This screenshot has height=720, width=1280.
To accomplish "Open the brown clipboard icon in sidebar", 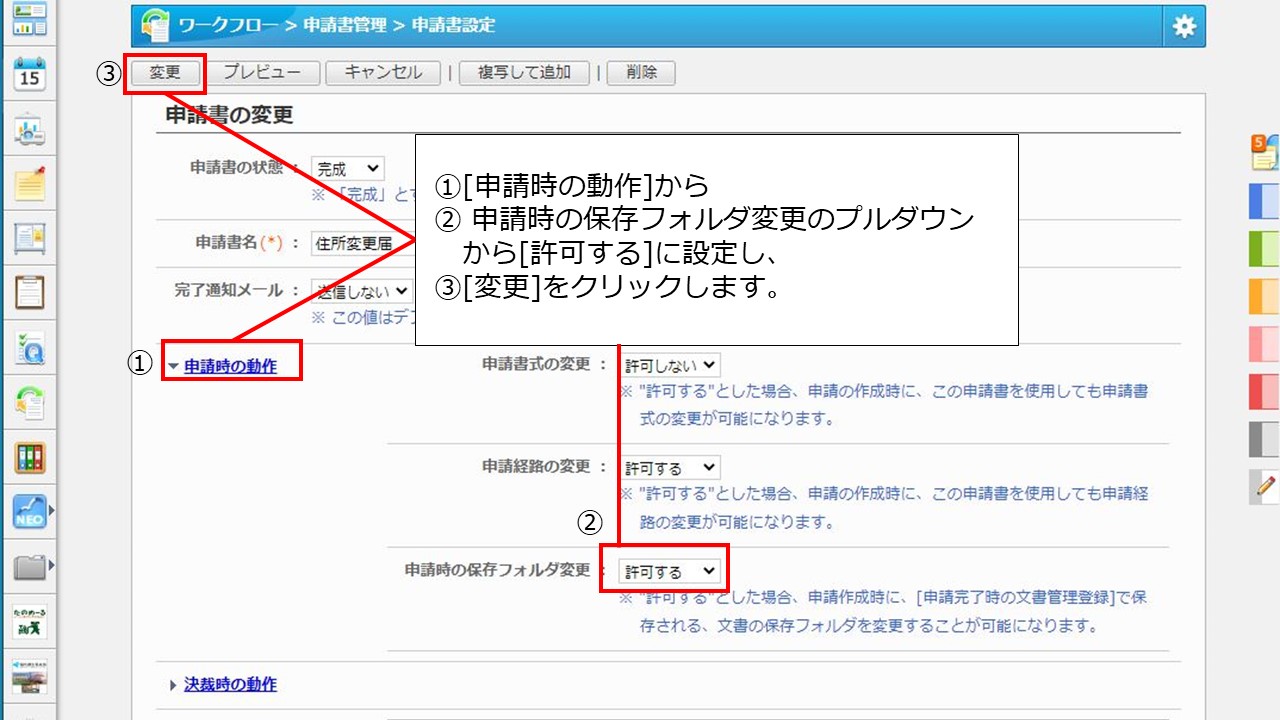I will click(30, 293).
